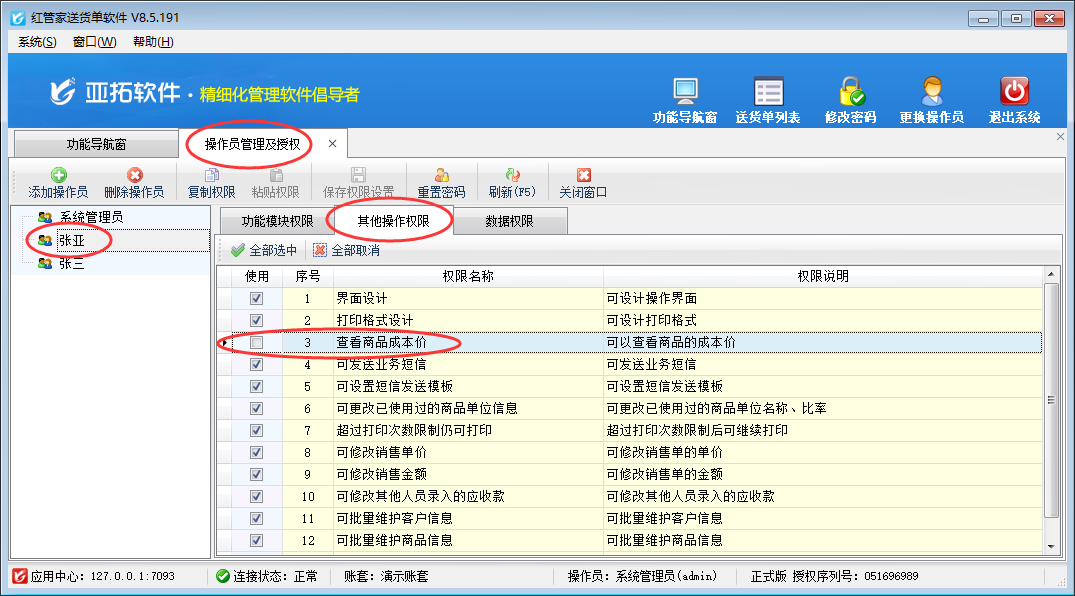Toggle the 可修改销售单价 checkbox
1075x596 pixels.
tap(257, 453)
